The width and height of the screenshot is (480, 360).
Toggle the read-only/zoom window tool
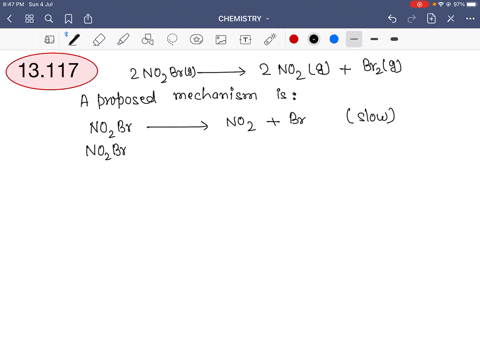click(49, 40)
